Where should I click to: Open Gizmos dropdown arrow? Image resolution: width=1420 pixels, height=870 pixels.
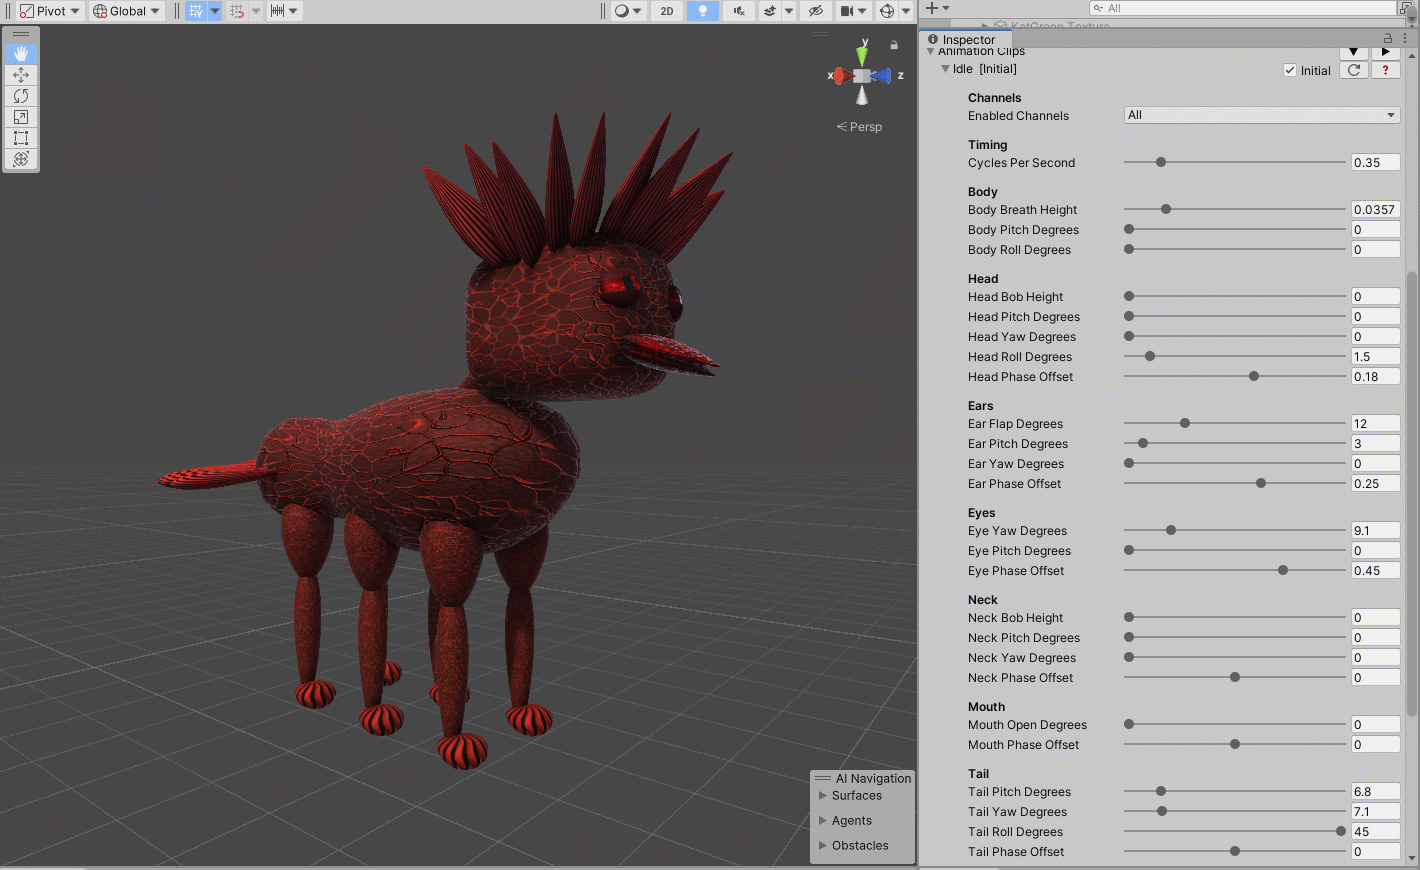tap(906, 11)
